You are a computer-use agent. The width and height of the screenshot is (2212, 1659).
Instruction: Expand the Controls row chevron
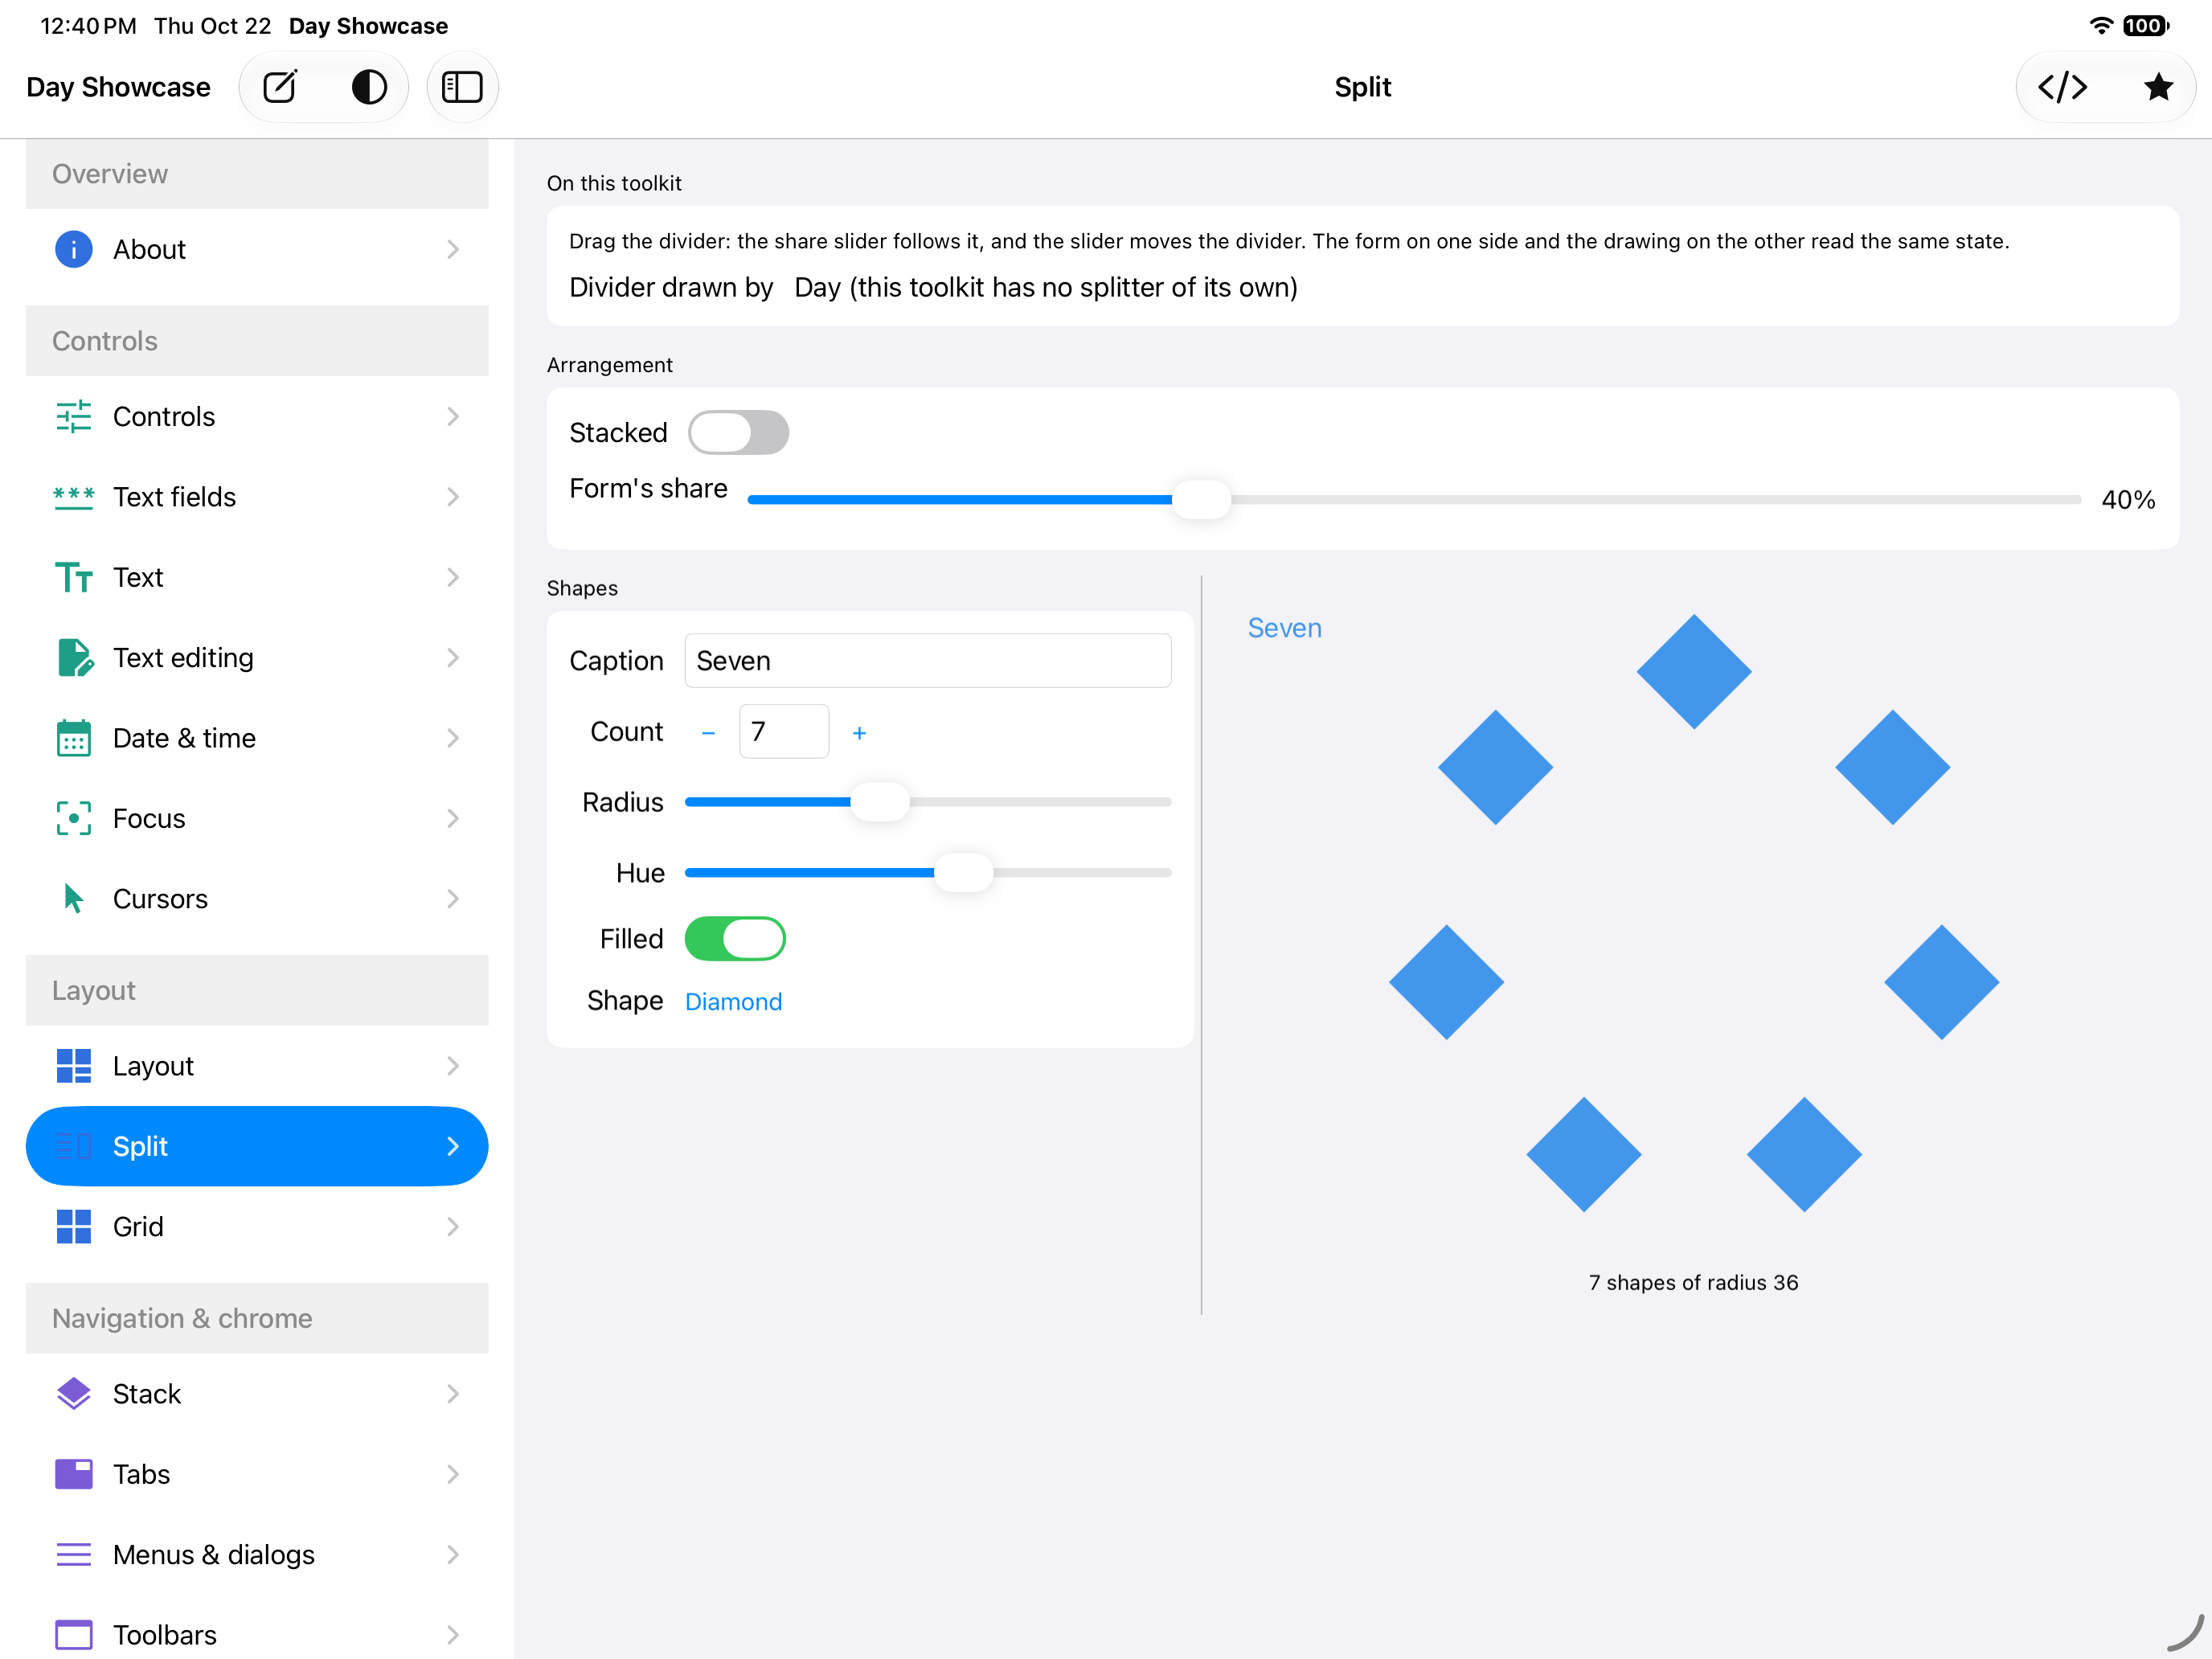(453, 416)
